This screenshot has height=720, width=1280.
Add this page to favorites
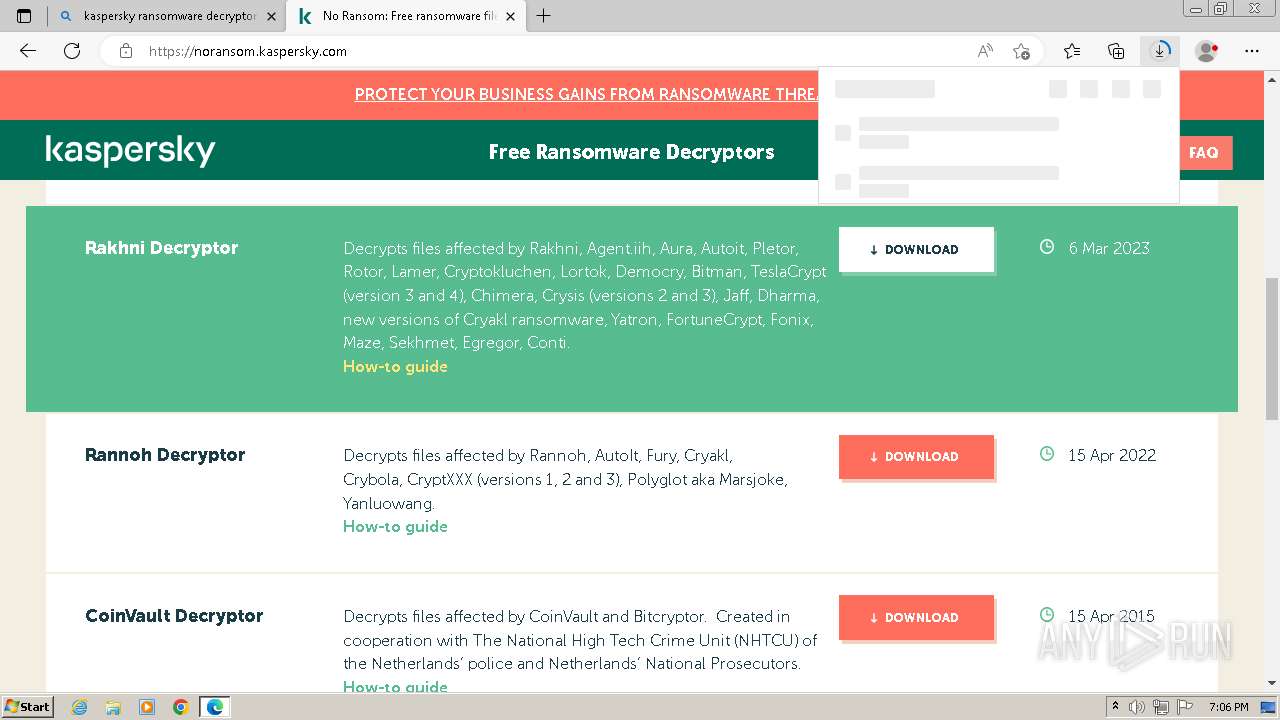click(x=1021, y=51)
